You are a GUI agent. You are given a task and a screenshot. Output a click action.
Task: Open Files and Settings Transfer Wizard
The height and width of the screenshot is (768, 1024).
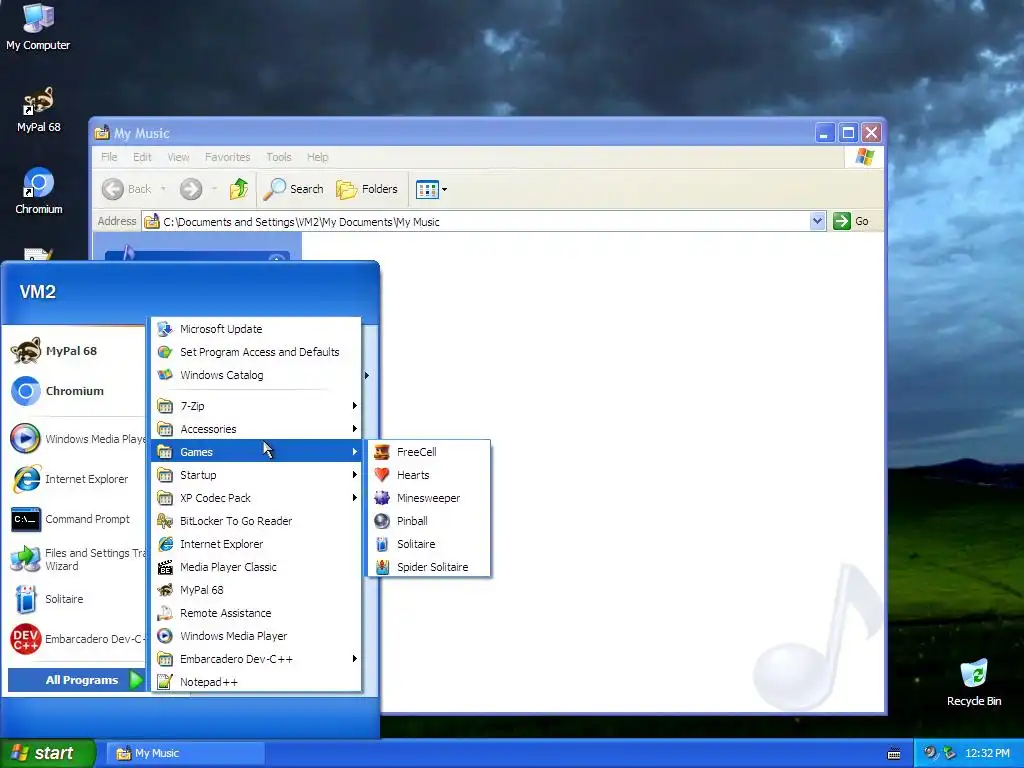coord(76,559)
